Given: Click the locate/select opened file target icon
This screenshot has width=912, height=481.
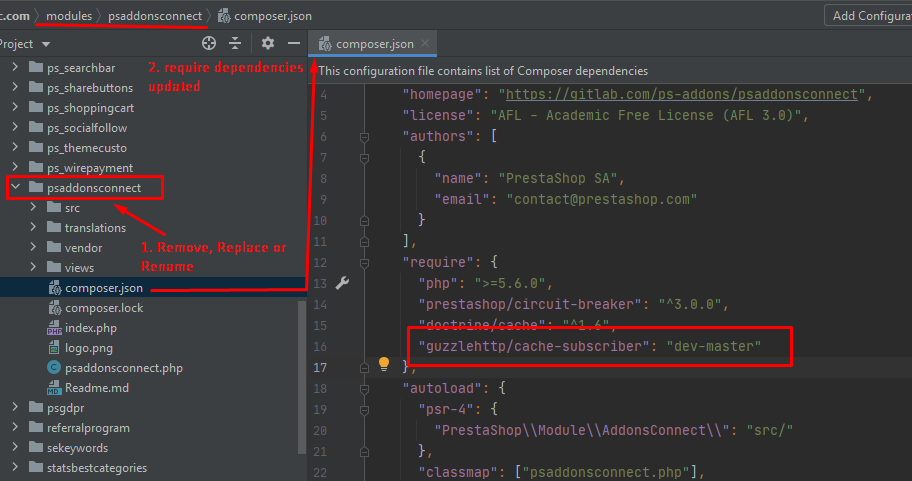Looking at the screenshot, I should [208, 44].
